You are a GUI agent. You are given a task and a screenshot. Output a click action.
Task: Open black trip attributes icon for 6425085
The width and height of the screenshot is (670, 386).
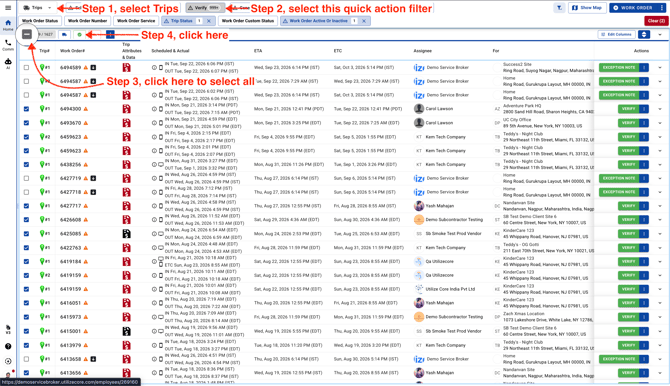pyautogui.click(x=126, y=233)
